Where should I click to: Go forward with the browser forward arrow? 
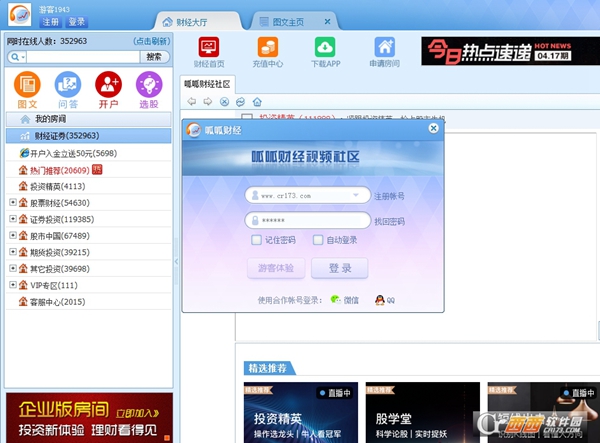tap(208, 101)
